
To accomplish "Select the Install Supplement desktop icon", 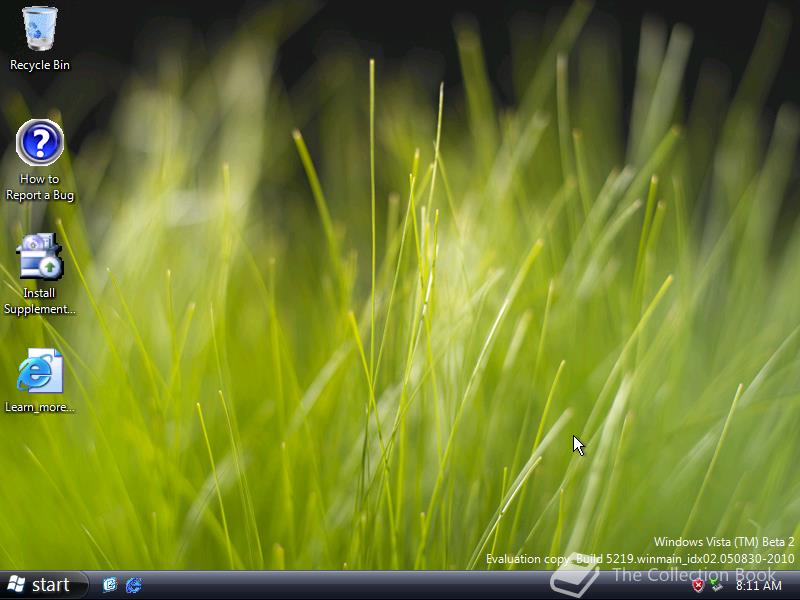I will [40, 274].
